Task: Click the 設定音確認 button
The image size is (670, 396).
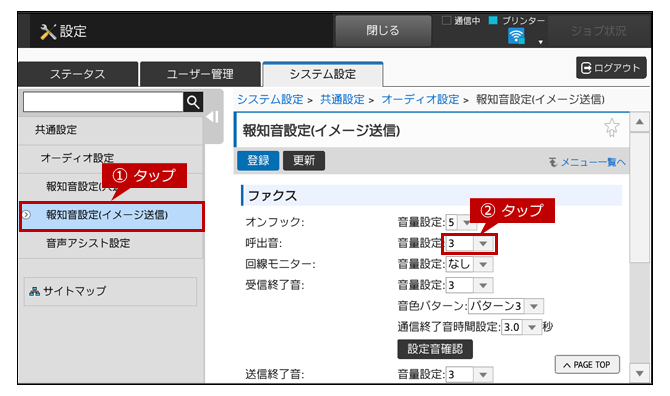Action: point(435,349)
